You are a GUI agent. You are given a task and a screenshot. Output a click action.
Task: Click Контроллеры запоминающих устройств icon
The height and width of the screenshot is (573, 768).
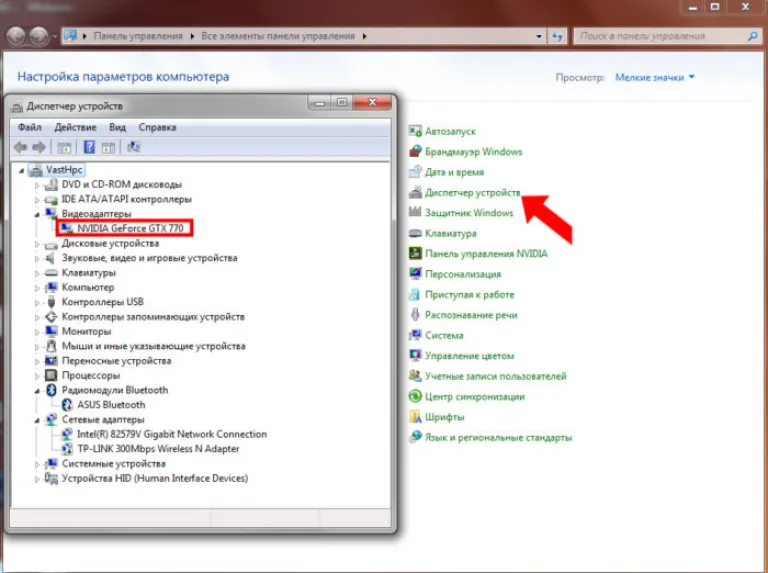pyautogui.click(x=51, y=316)
